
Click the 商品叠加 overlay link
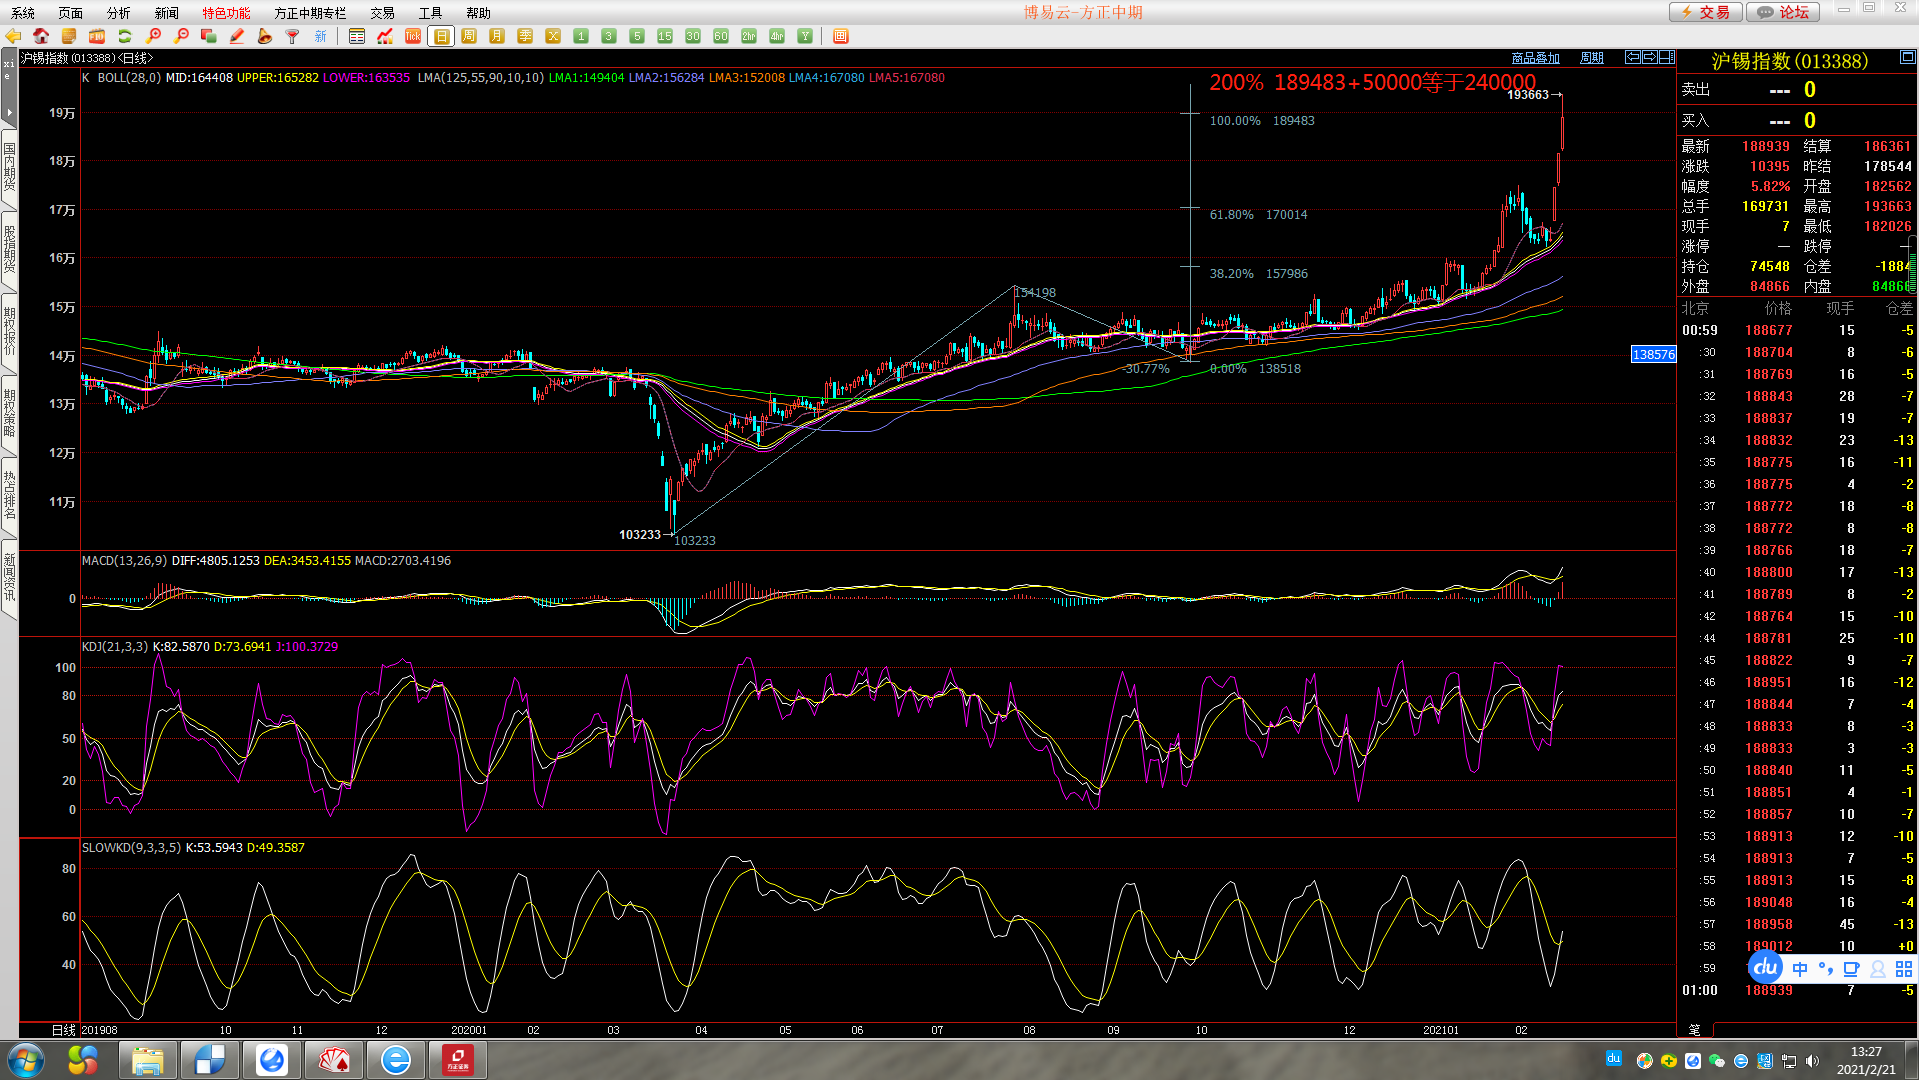[x=1535, y=58]
